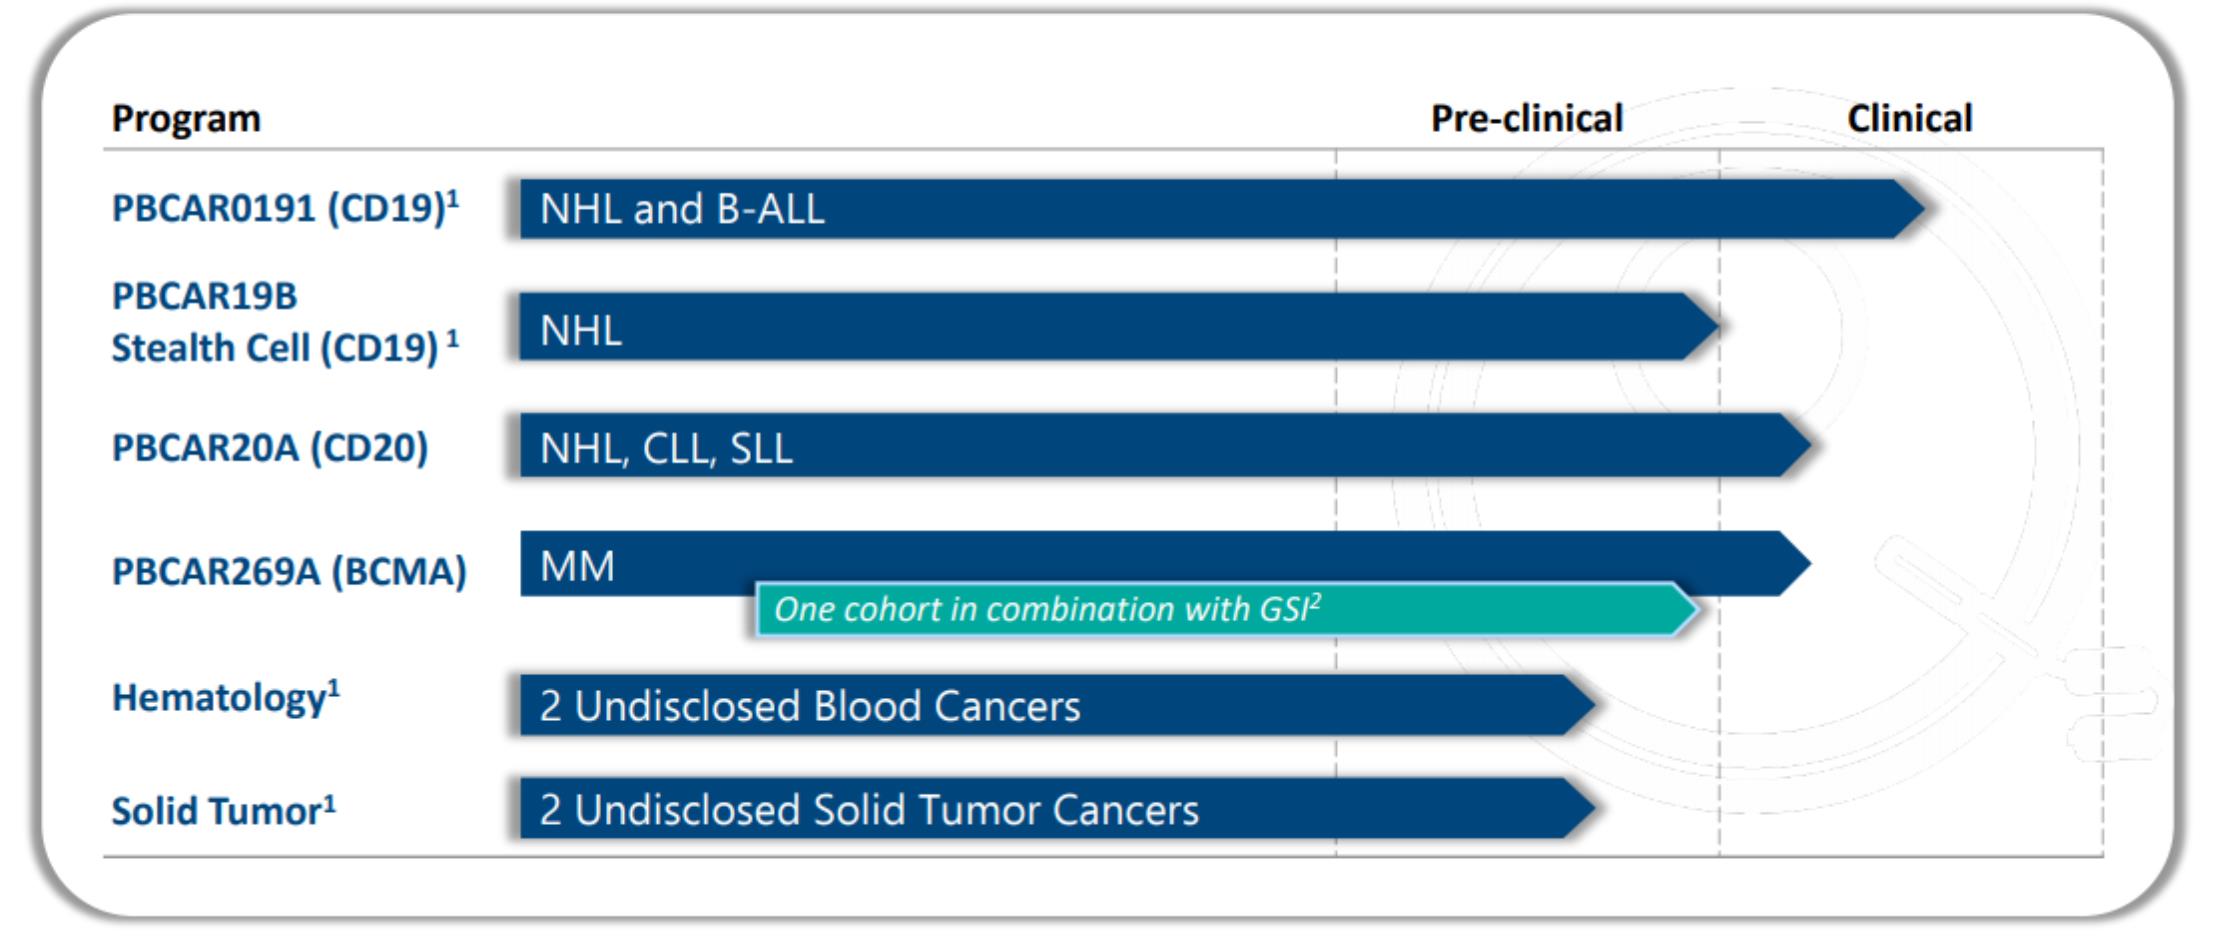Viewport: 2215px width, 944px height.
Task: Click the Program column header
Action: pyautogui.click(x=186, y=118)
